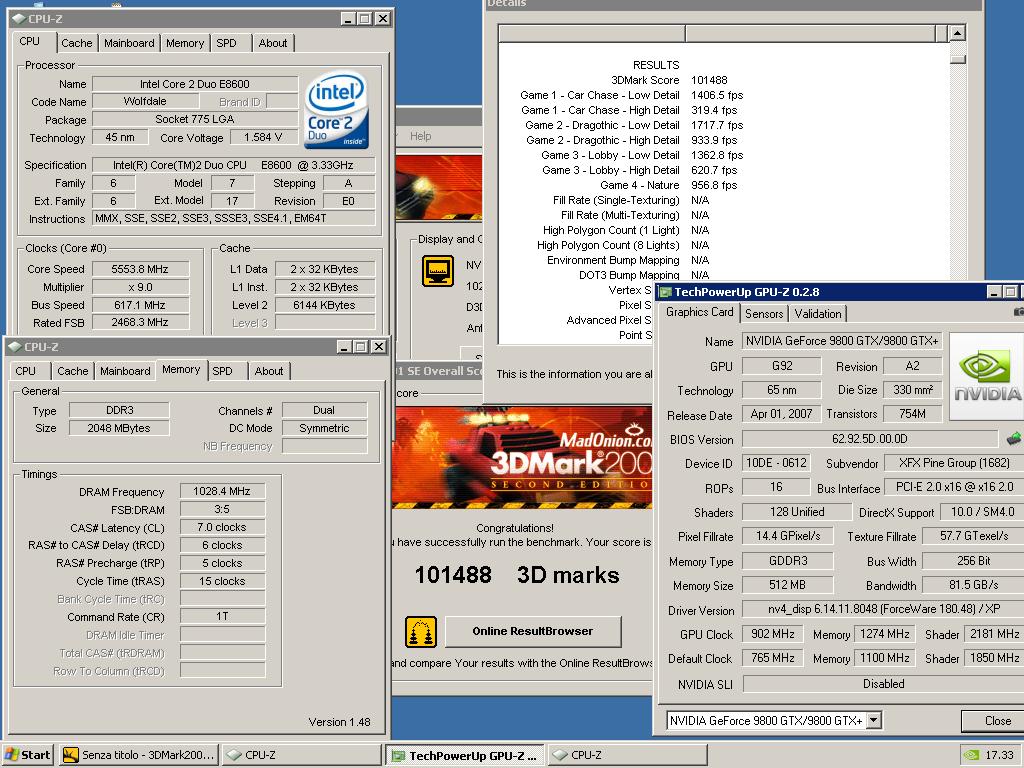This screenshot has width=1024, height=768.
Task: Click the processor name field "Intel Core 2 Duo E8600"
Action: click(195, 84)
